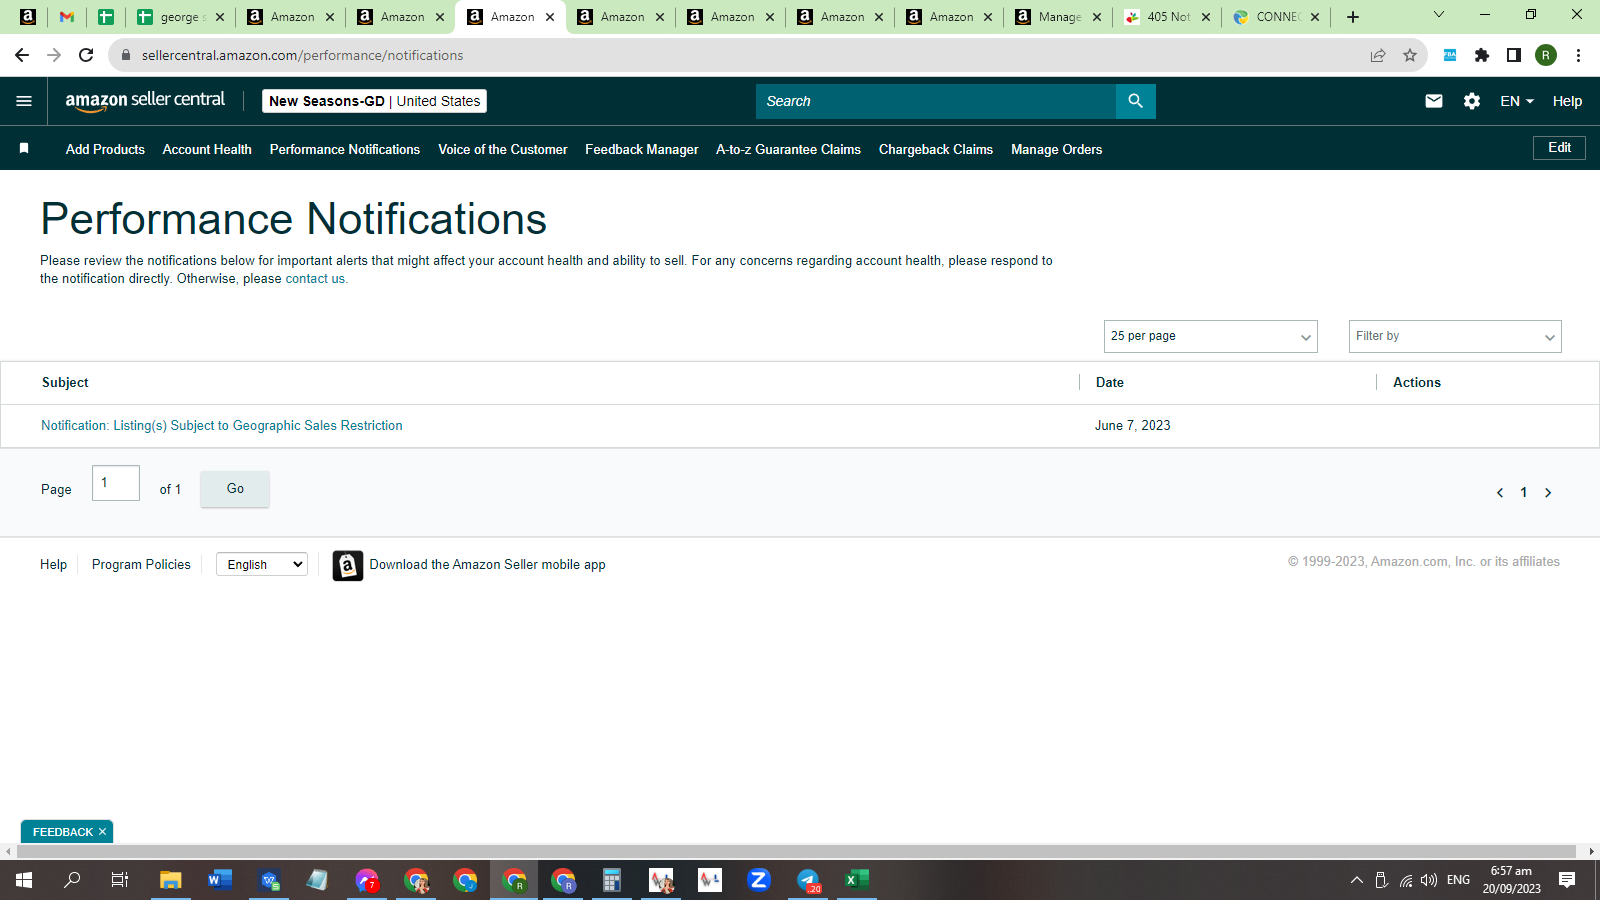Click the magnifier search button
Viewport: 1600px width, 900px height.
click(1135, 101)
